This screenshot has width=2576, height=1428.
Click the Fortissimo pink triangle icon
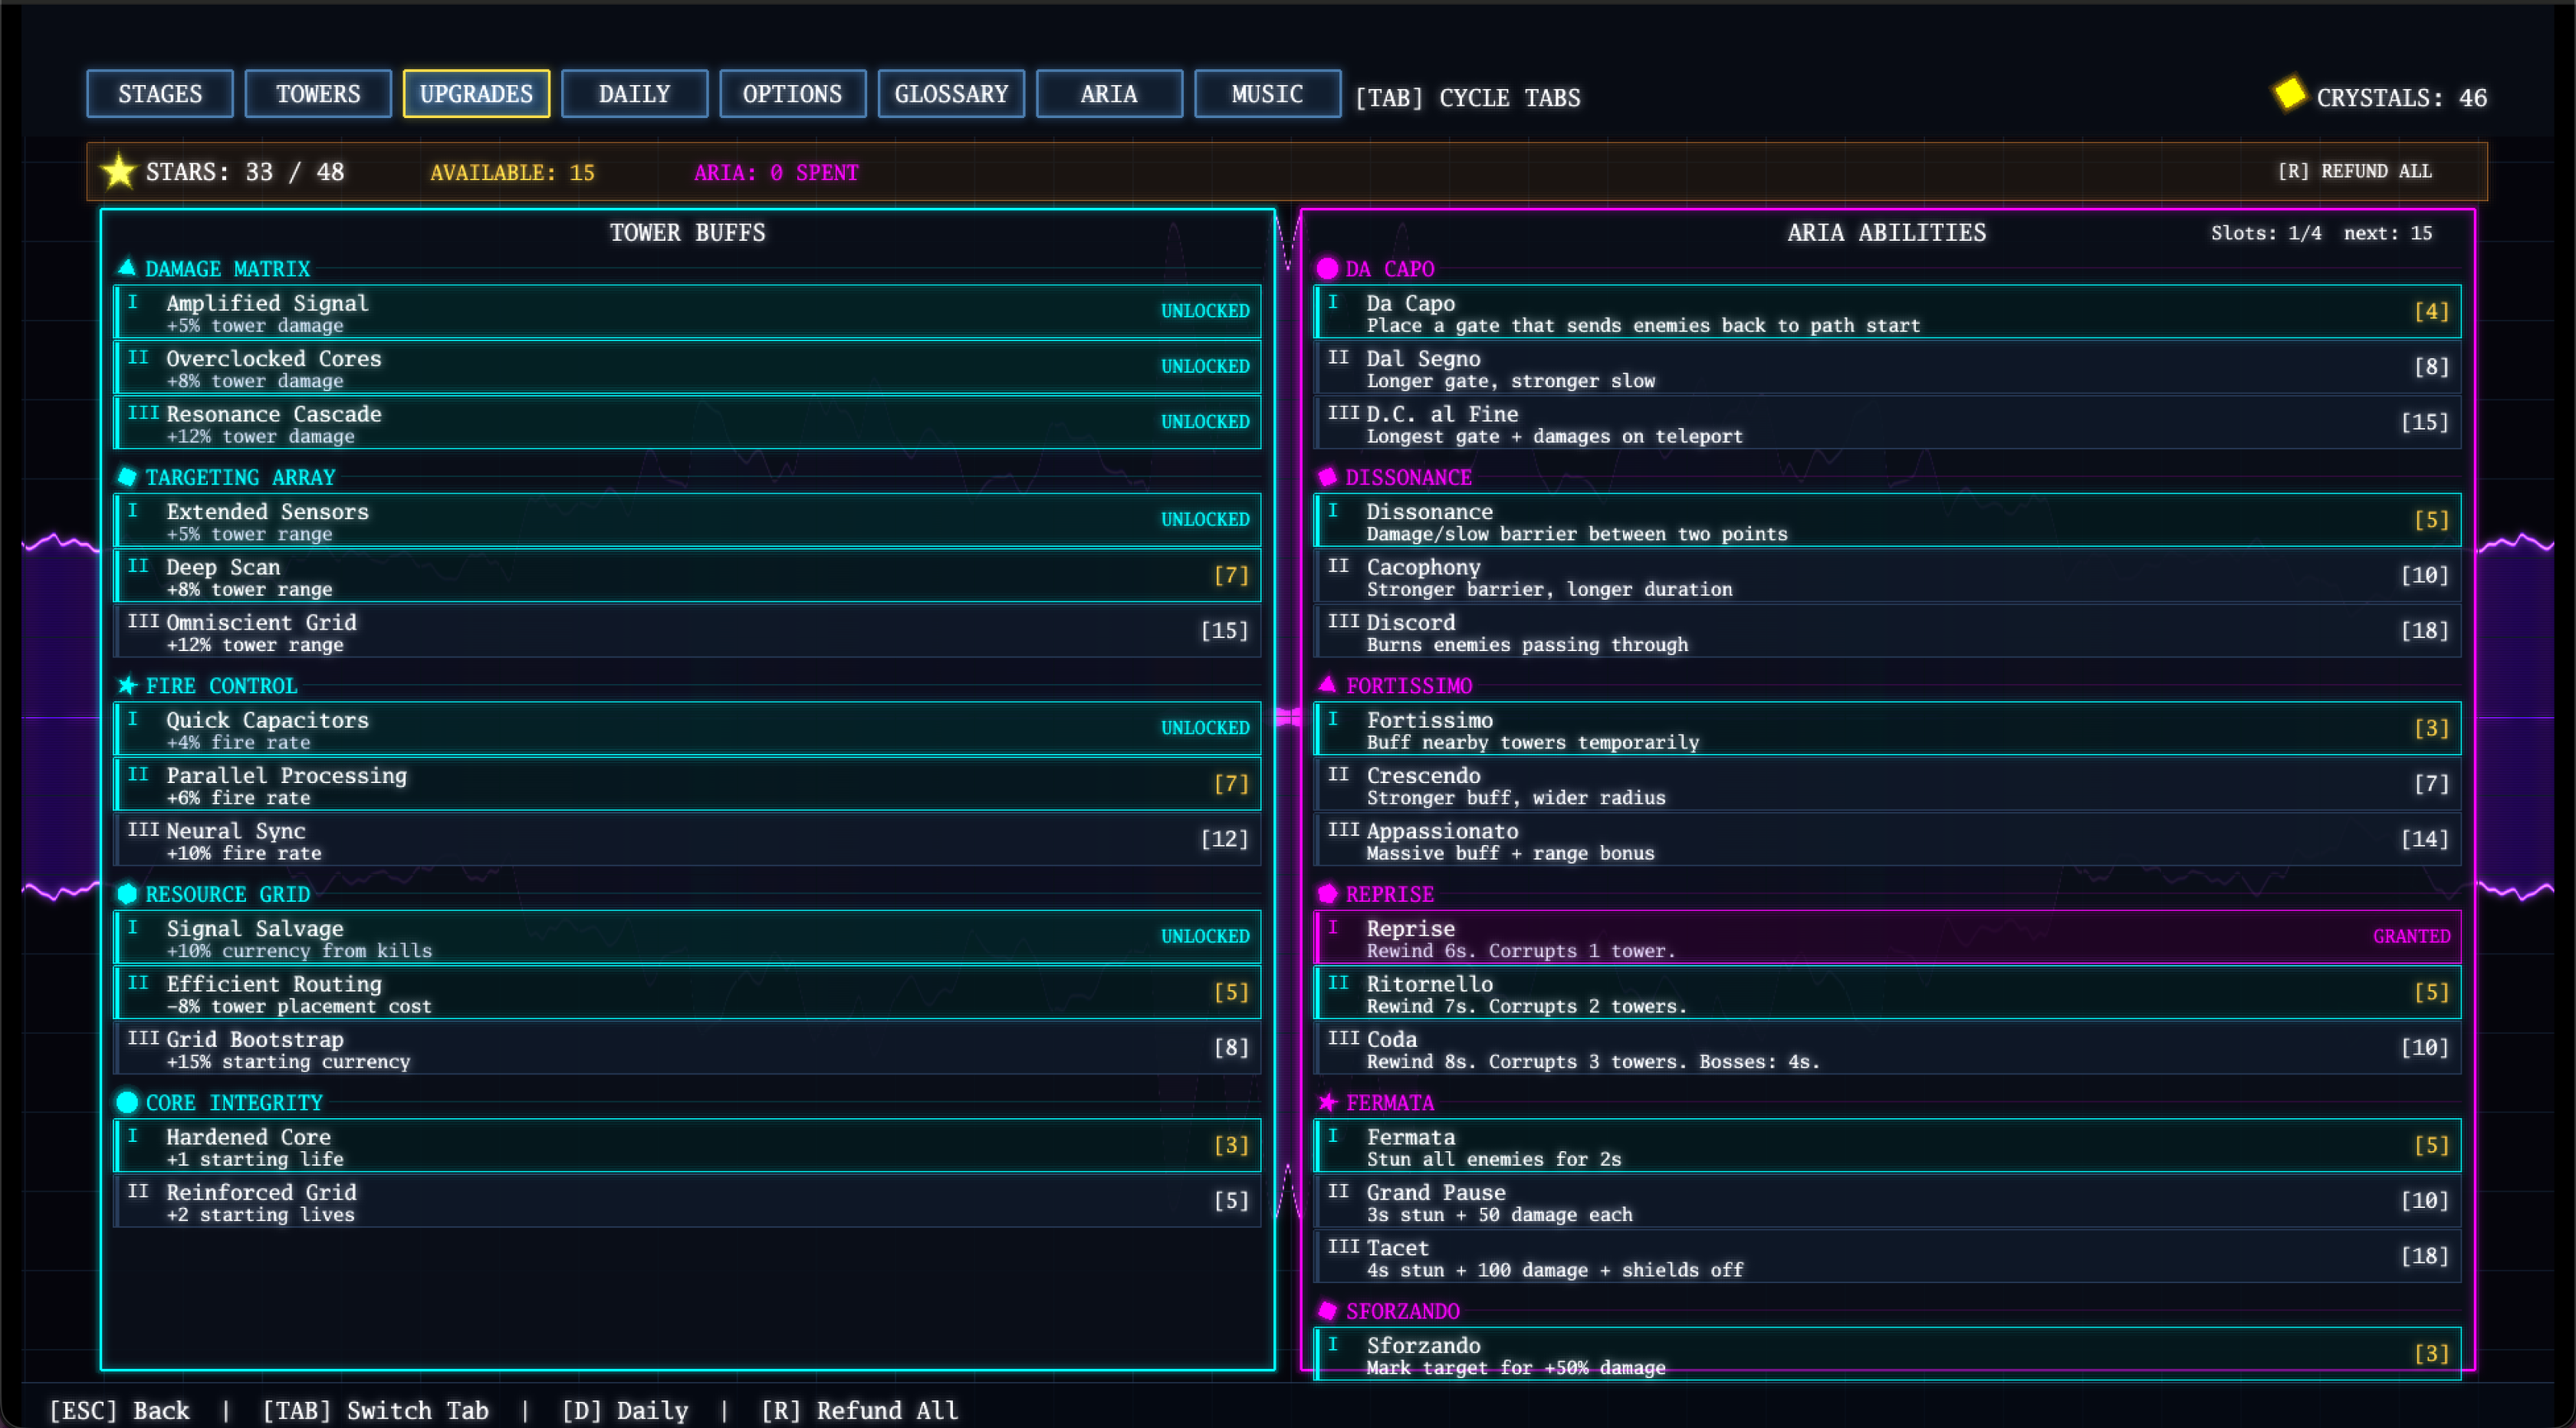pyautogui.click(x=1327, y=684)
